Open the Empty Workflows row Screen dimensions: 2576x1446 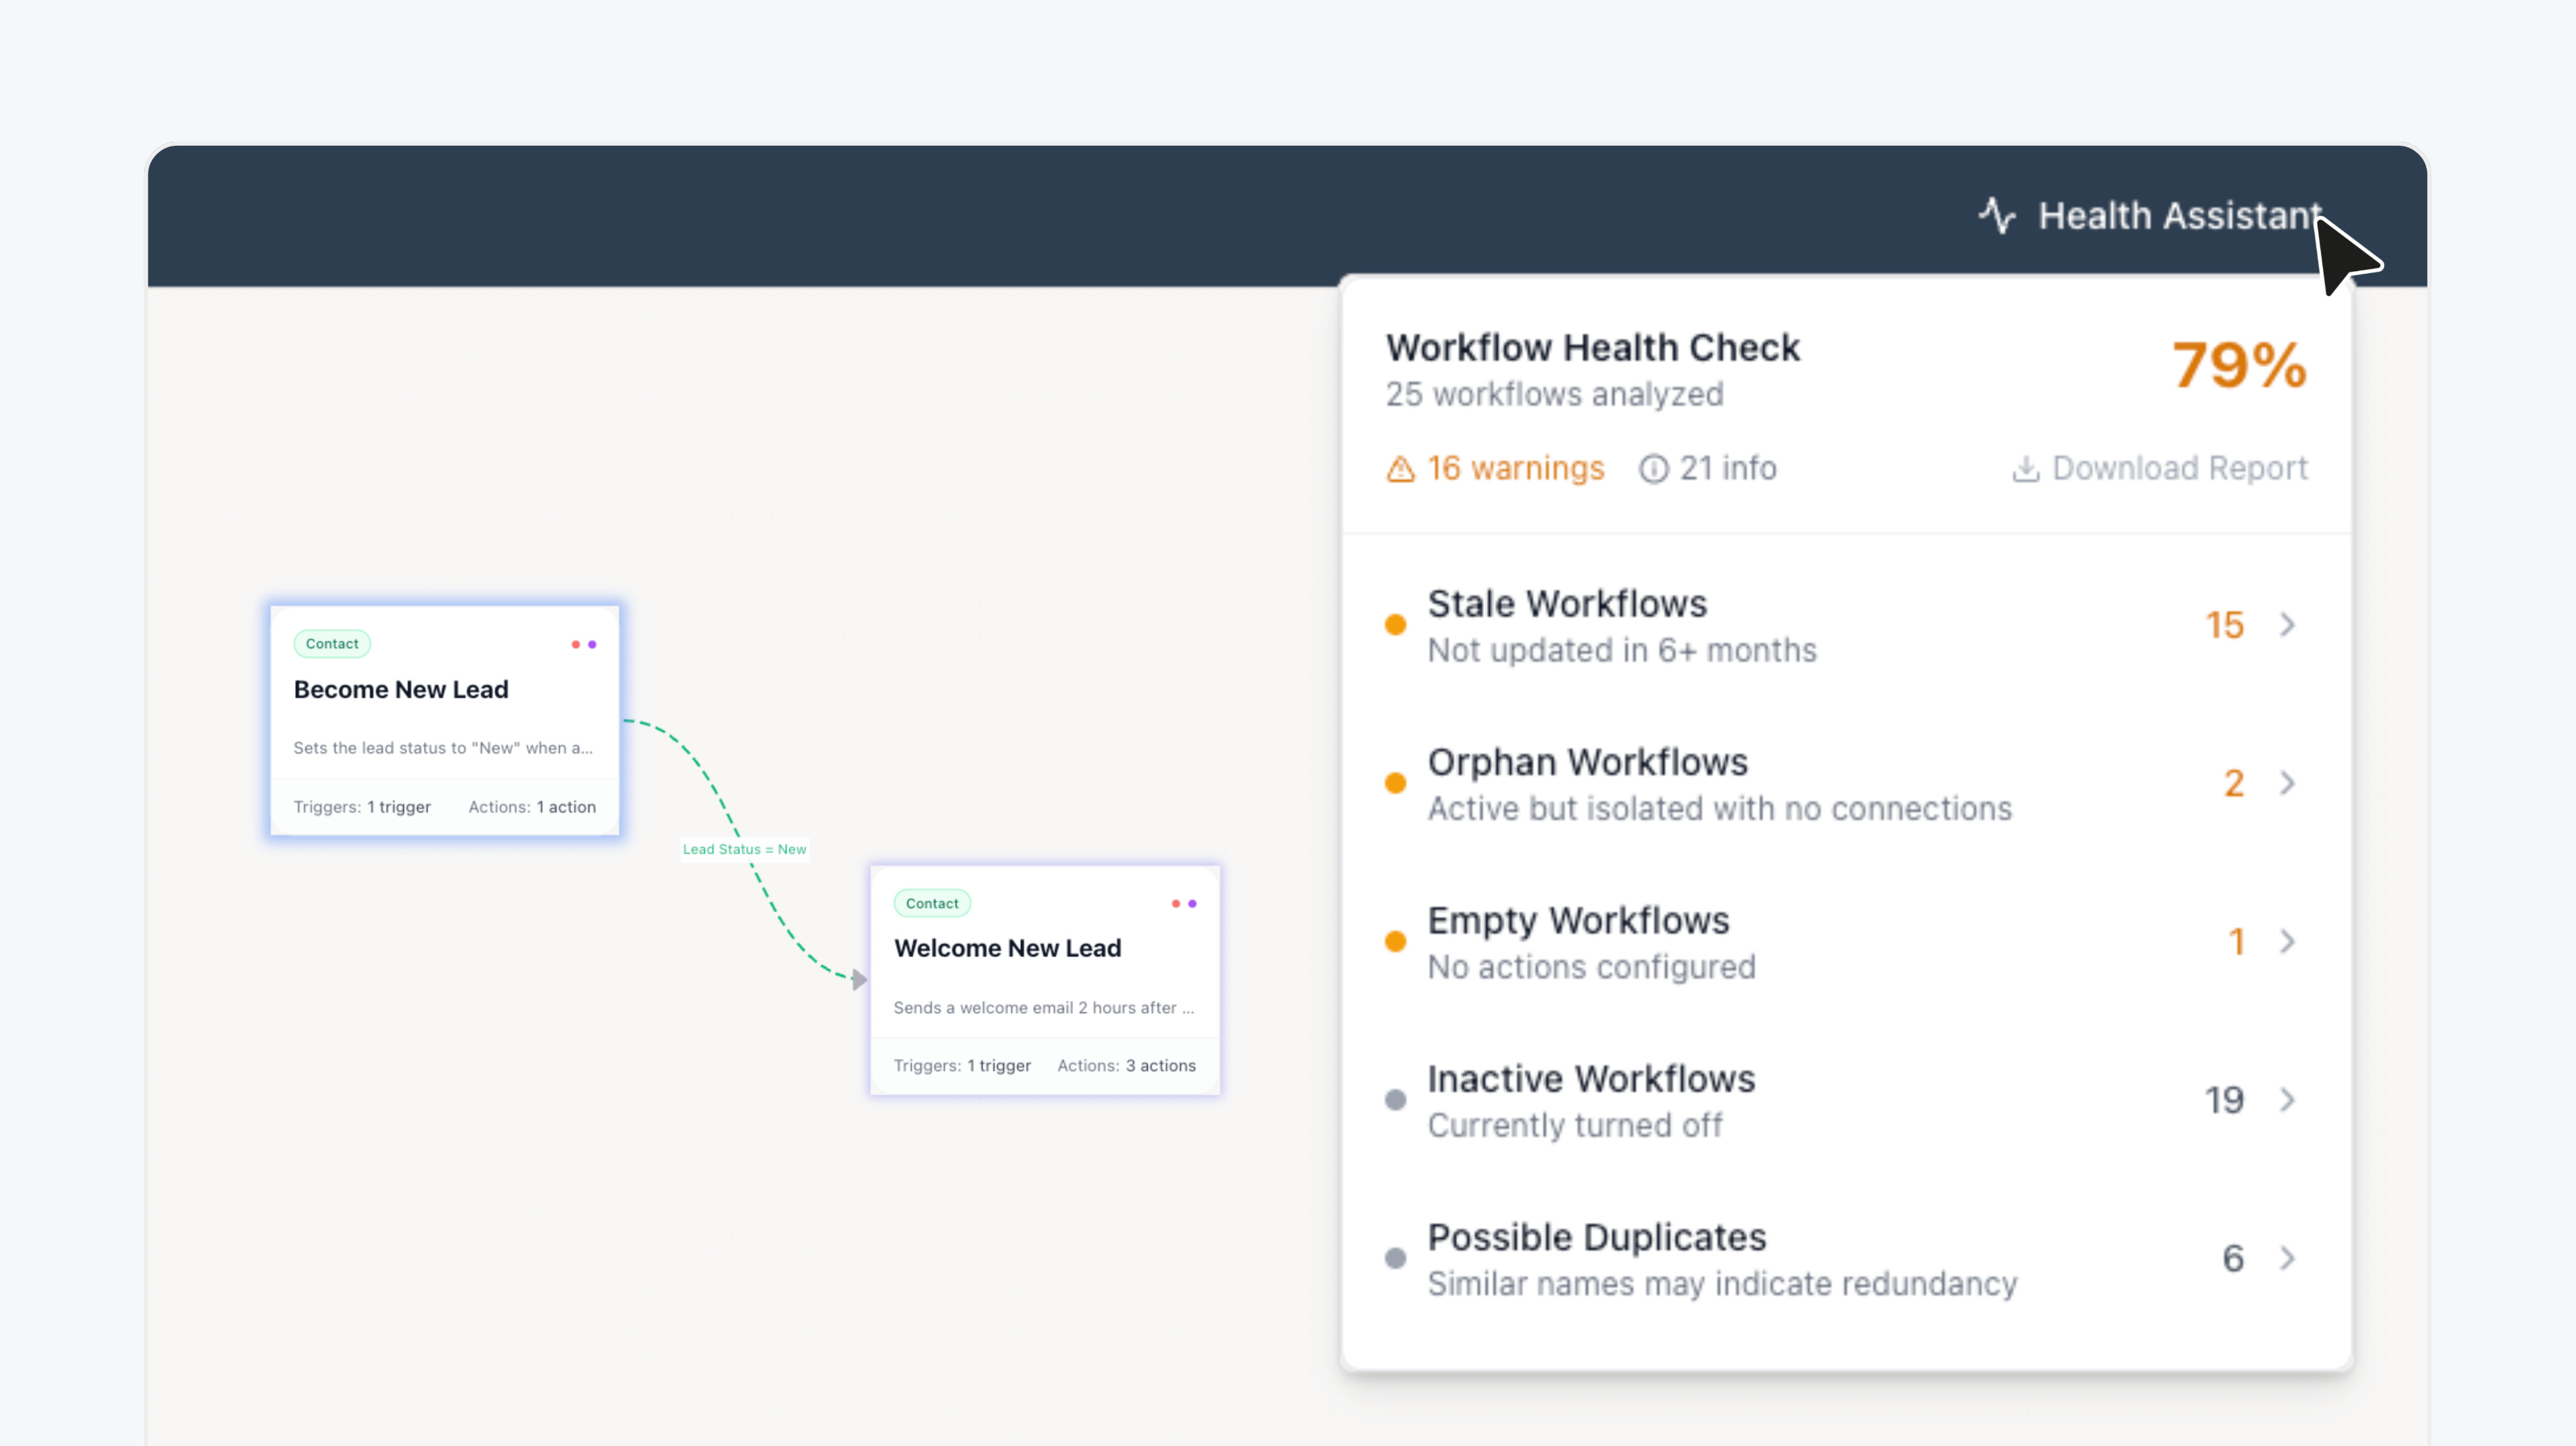coord(1846,941)
